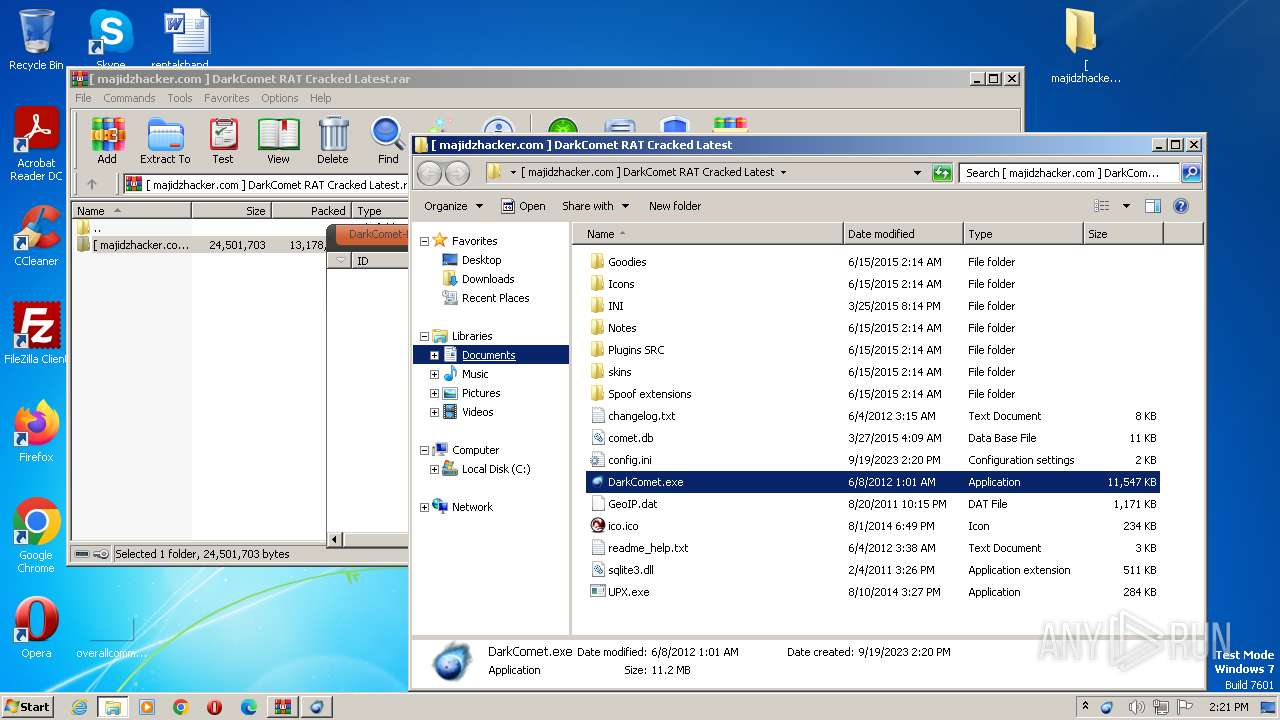Click WinRAR View icon
The height and width of the screenshot is (720, 1280).
pyautogui.click(x=278, y=140)
